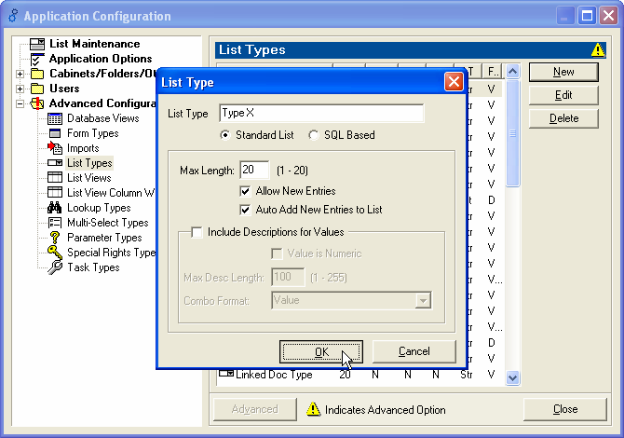Click the list scrollbar up arrow
Viewport: 624px width, 438px height.
click(513, 72)
